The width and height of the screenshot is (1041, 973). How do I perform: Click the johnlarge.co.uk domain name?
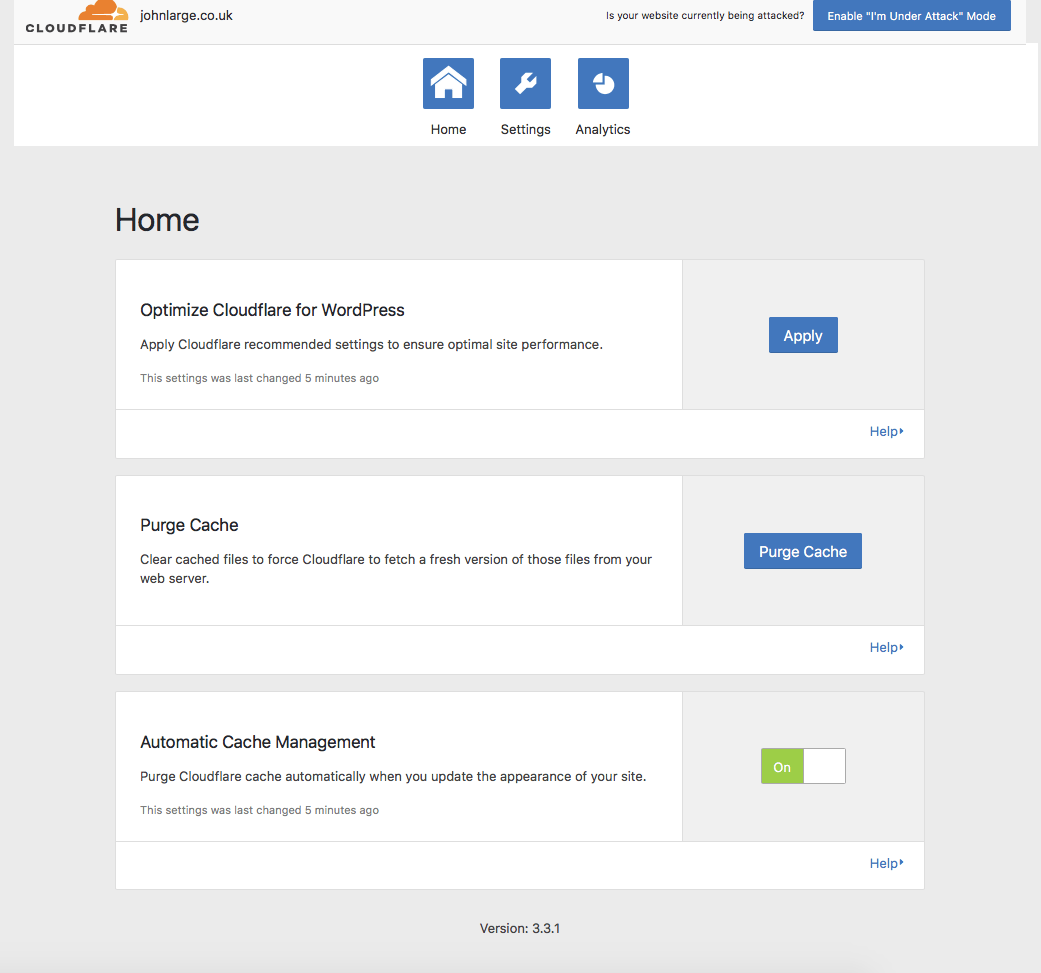tap(186, 15)
